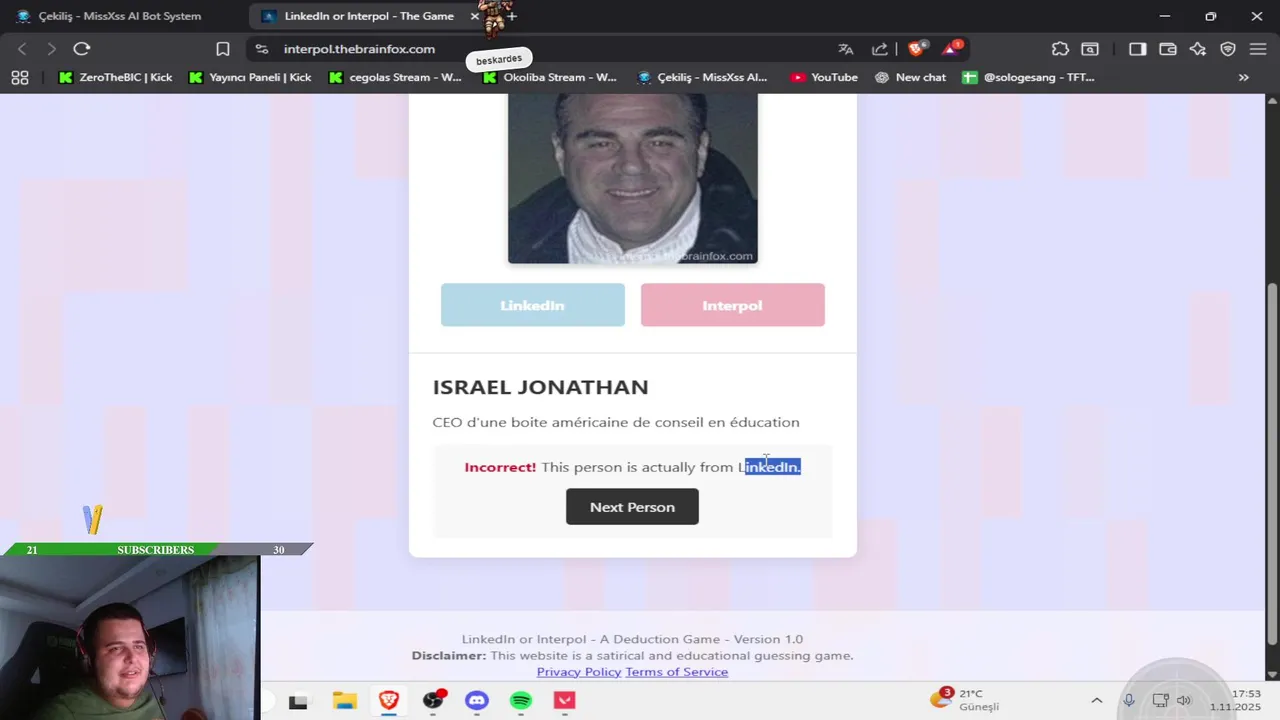Open the Brave VPN shield icon

pyautogui.click(x=1228, y=49)
